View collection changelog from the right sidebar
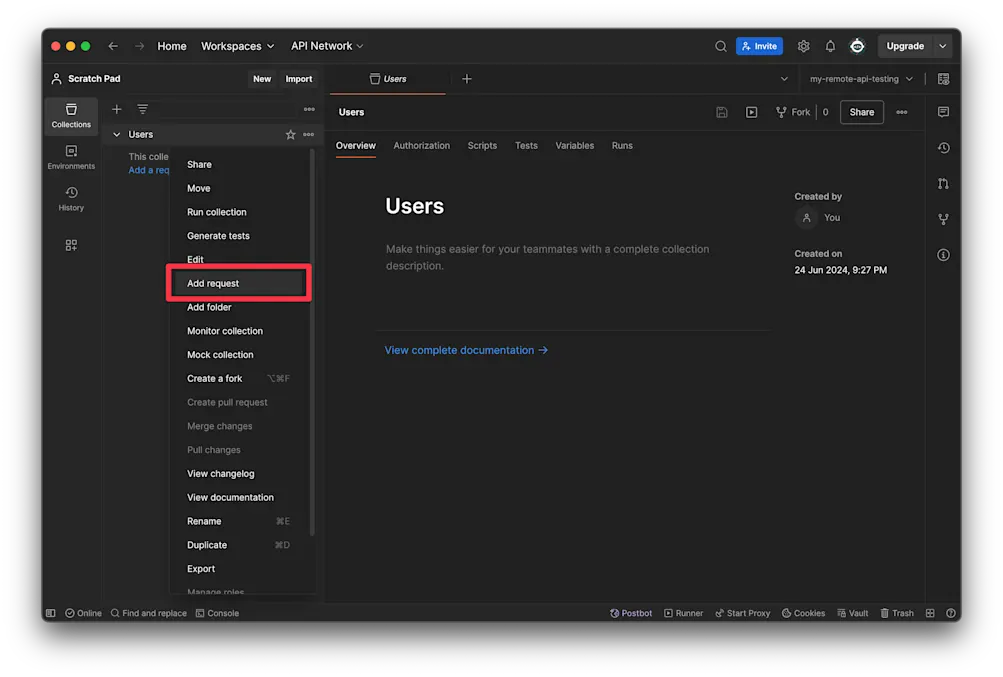Viewport: 1003px width, 677px height. click(x=942, y=147)
